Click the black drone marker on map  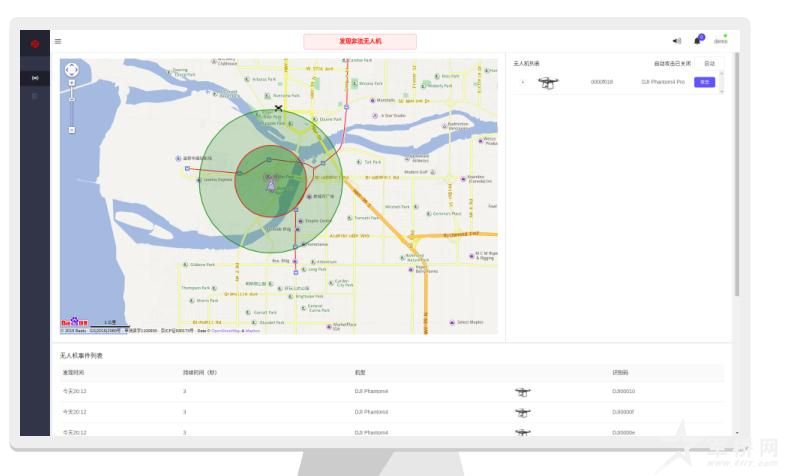point(278,107)
